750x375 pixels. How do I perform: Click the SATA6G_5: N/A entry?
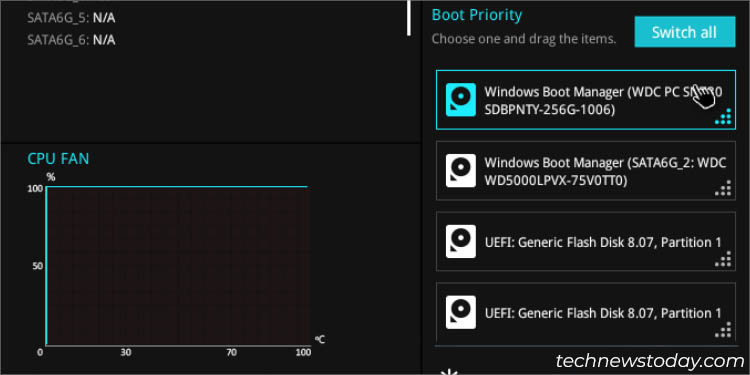71,19
